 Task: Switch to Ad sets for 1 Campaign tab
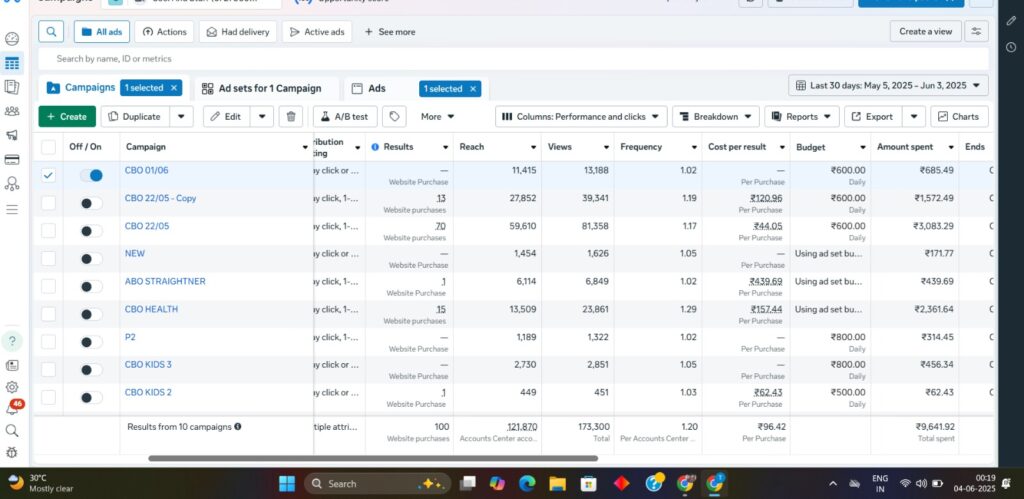point(262,88)
